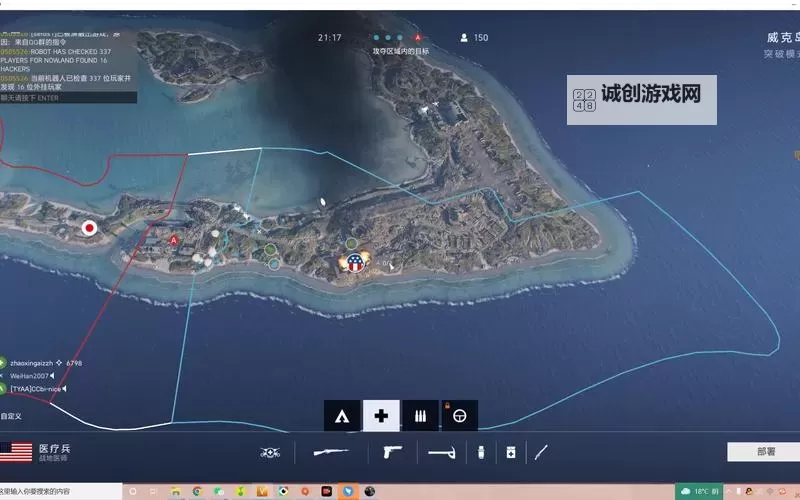
Task: Click the Japanese flag base marker
Action: click(89, 228)
